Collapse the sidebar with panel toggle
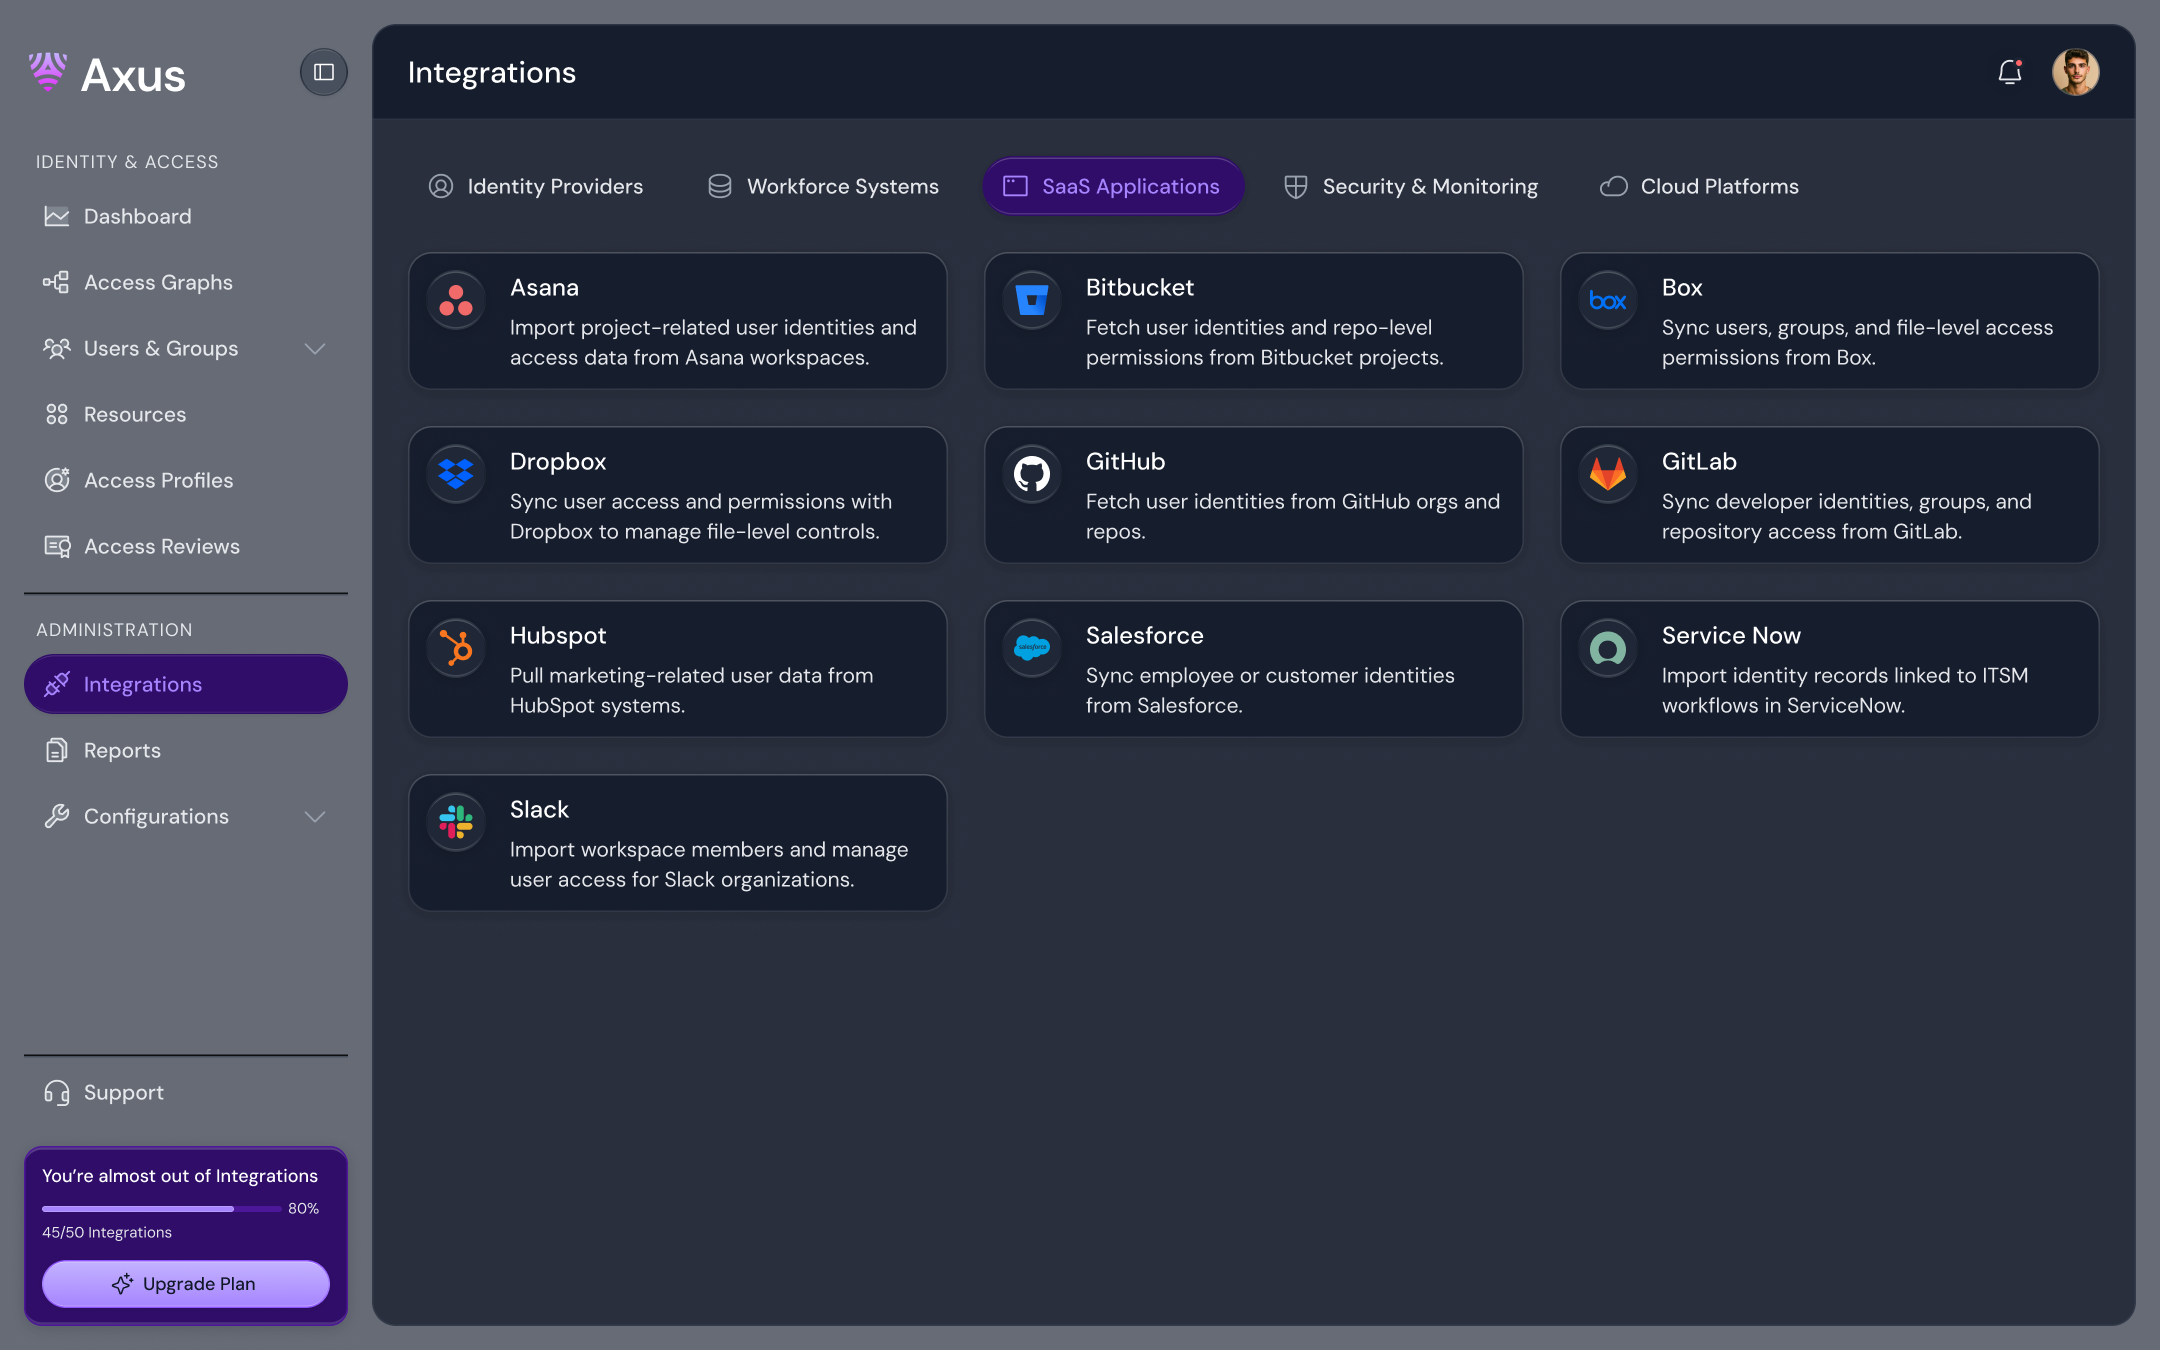The height and width of the screenshot is (1350, 2160). [323, 72]
